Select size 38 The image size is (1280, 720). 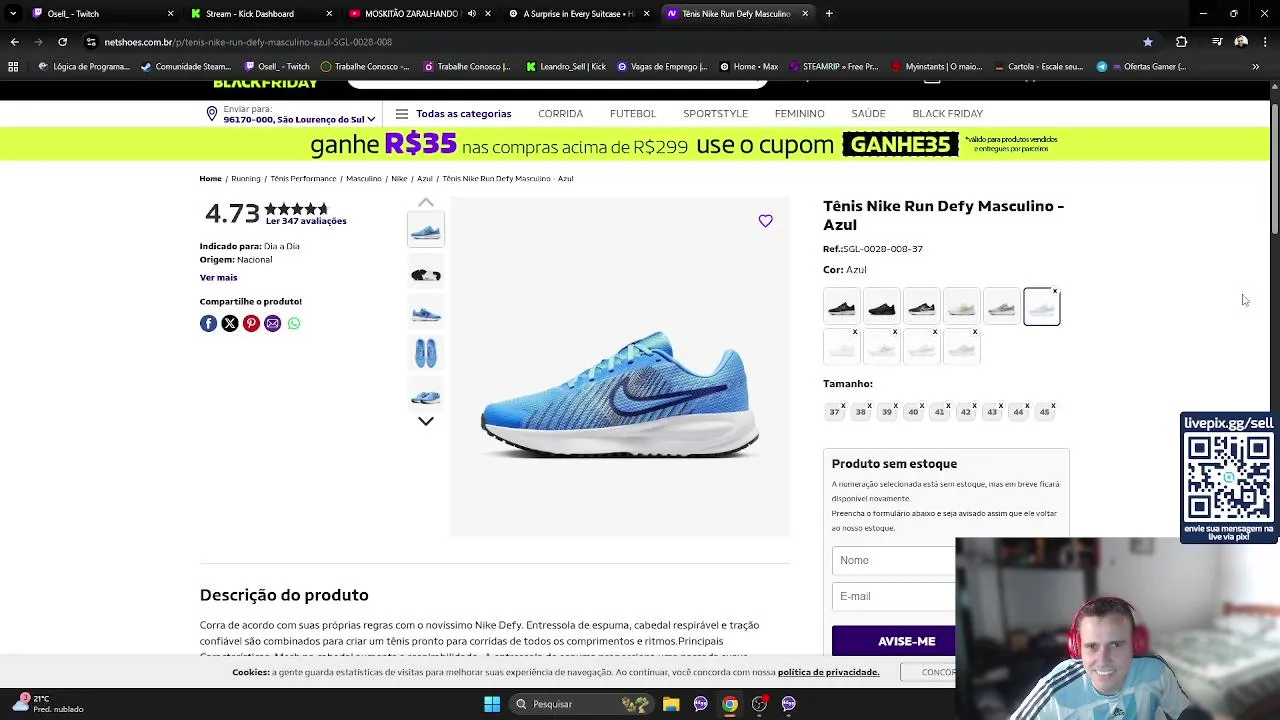(x=860, y=412)
